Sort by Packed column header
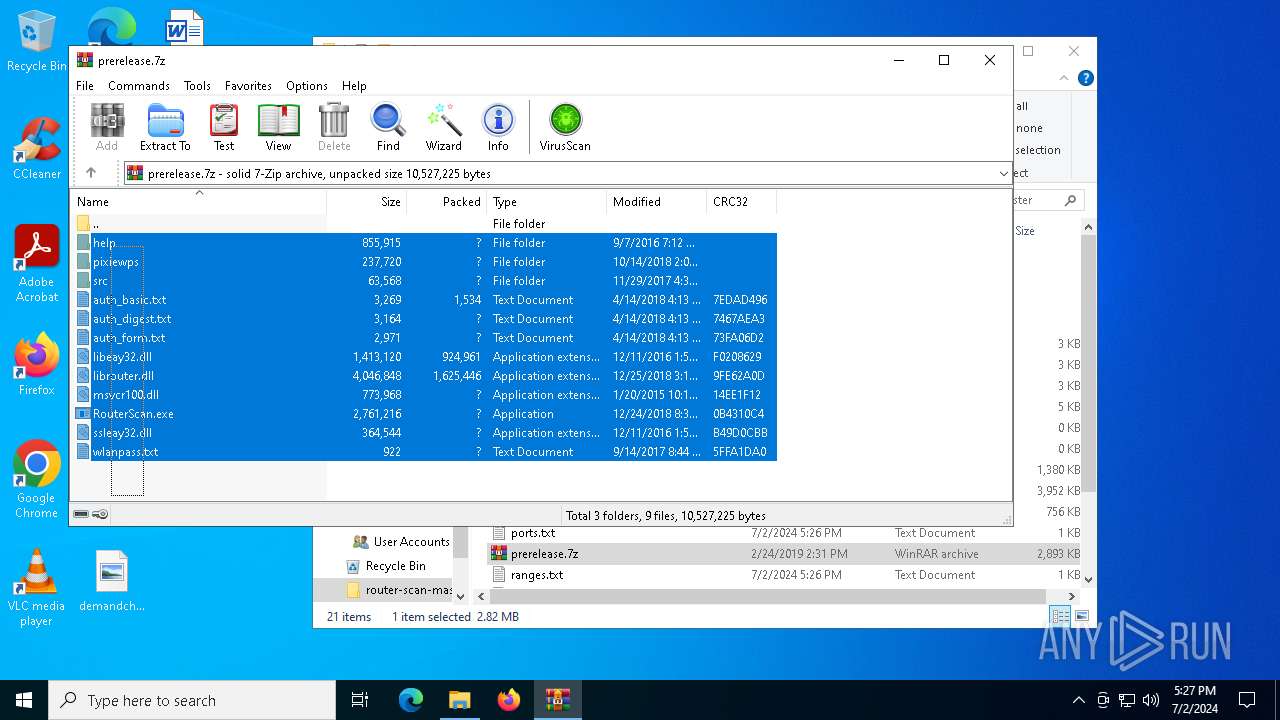1280x720 pixels. point(447,202)
